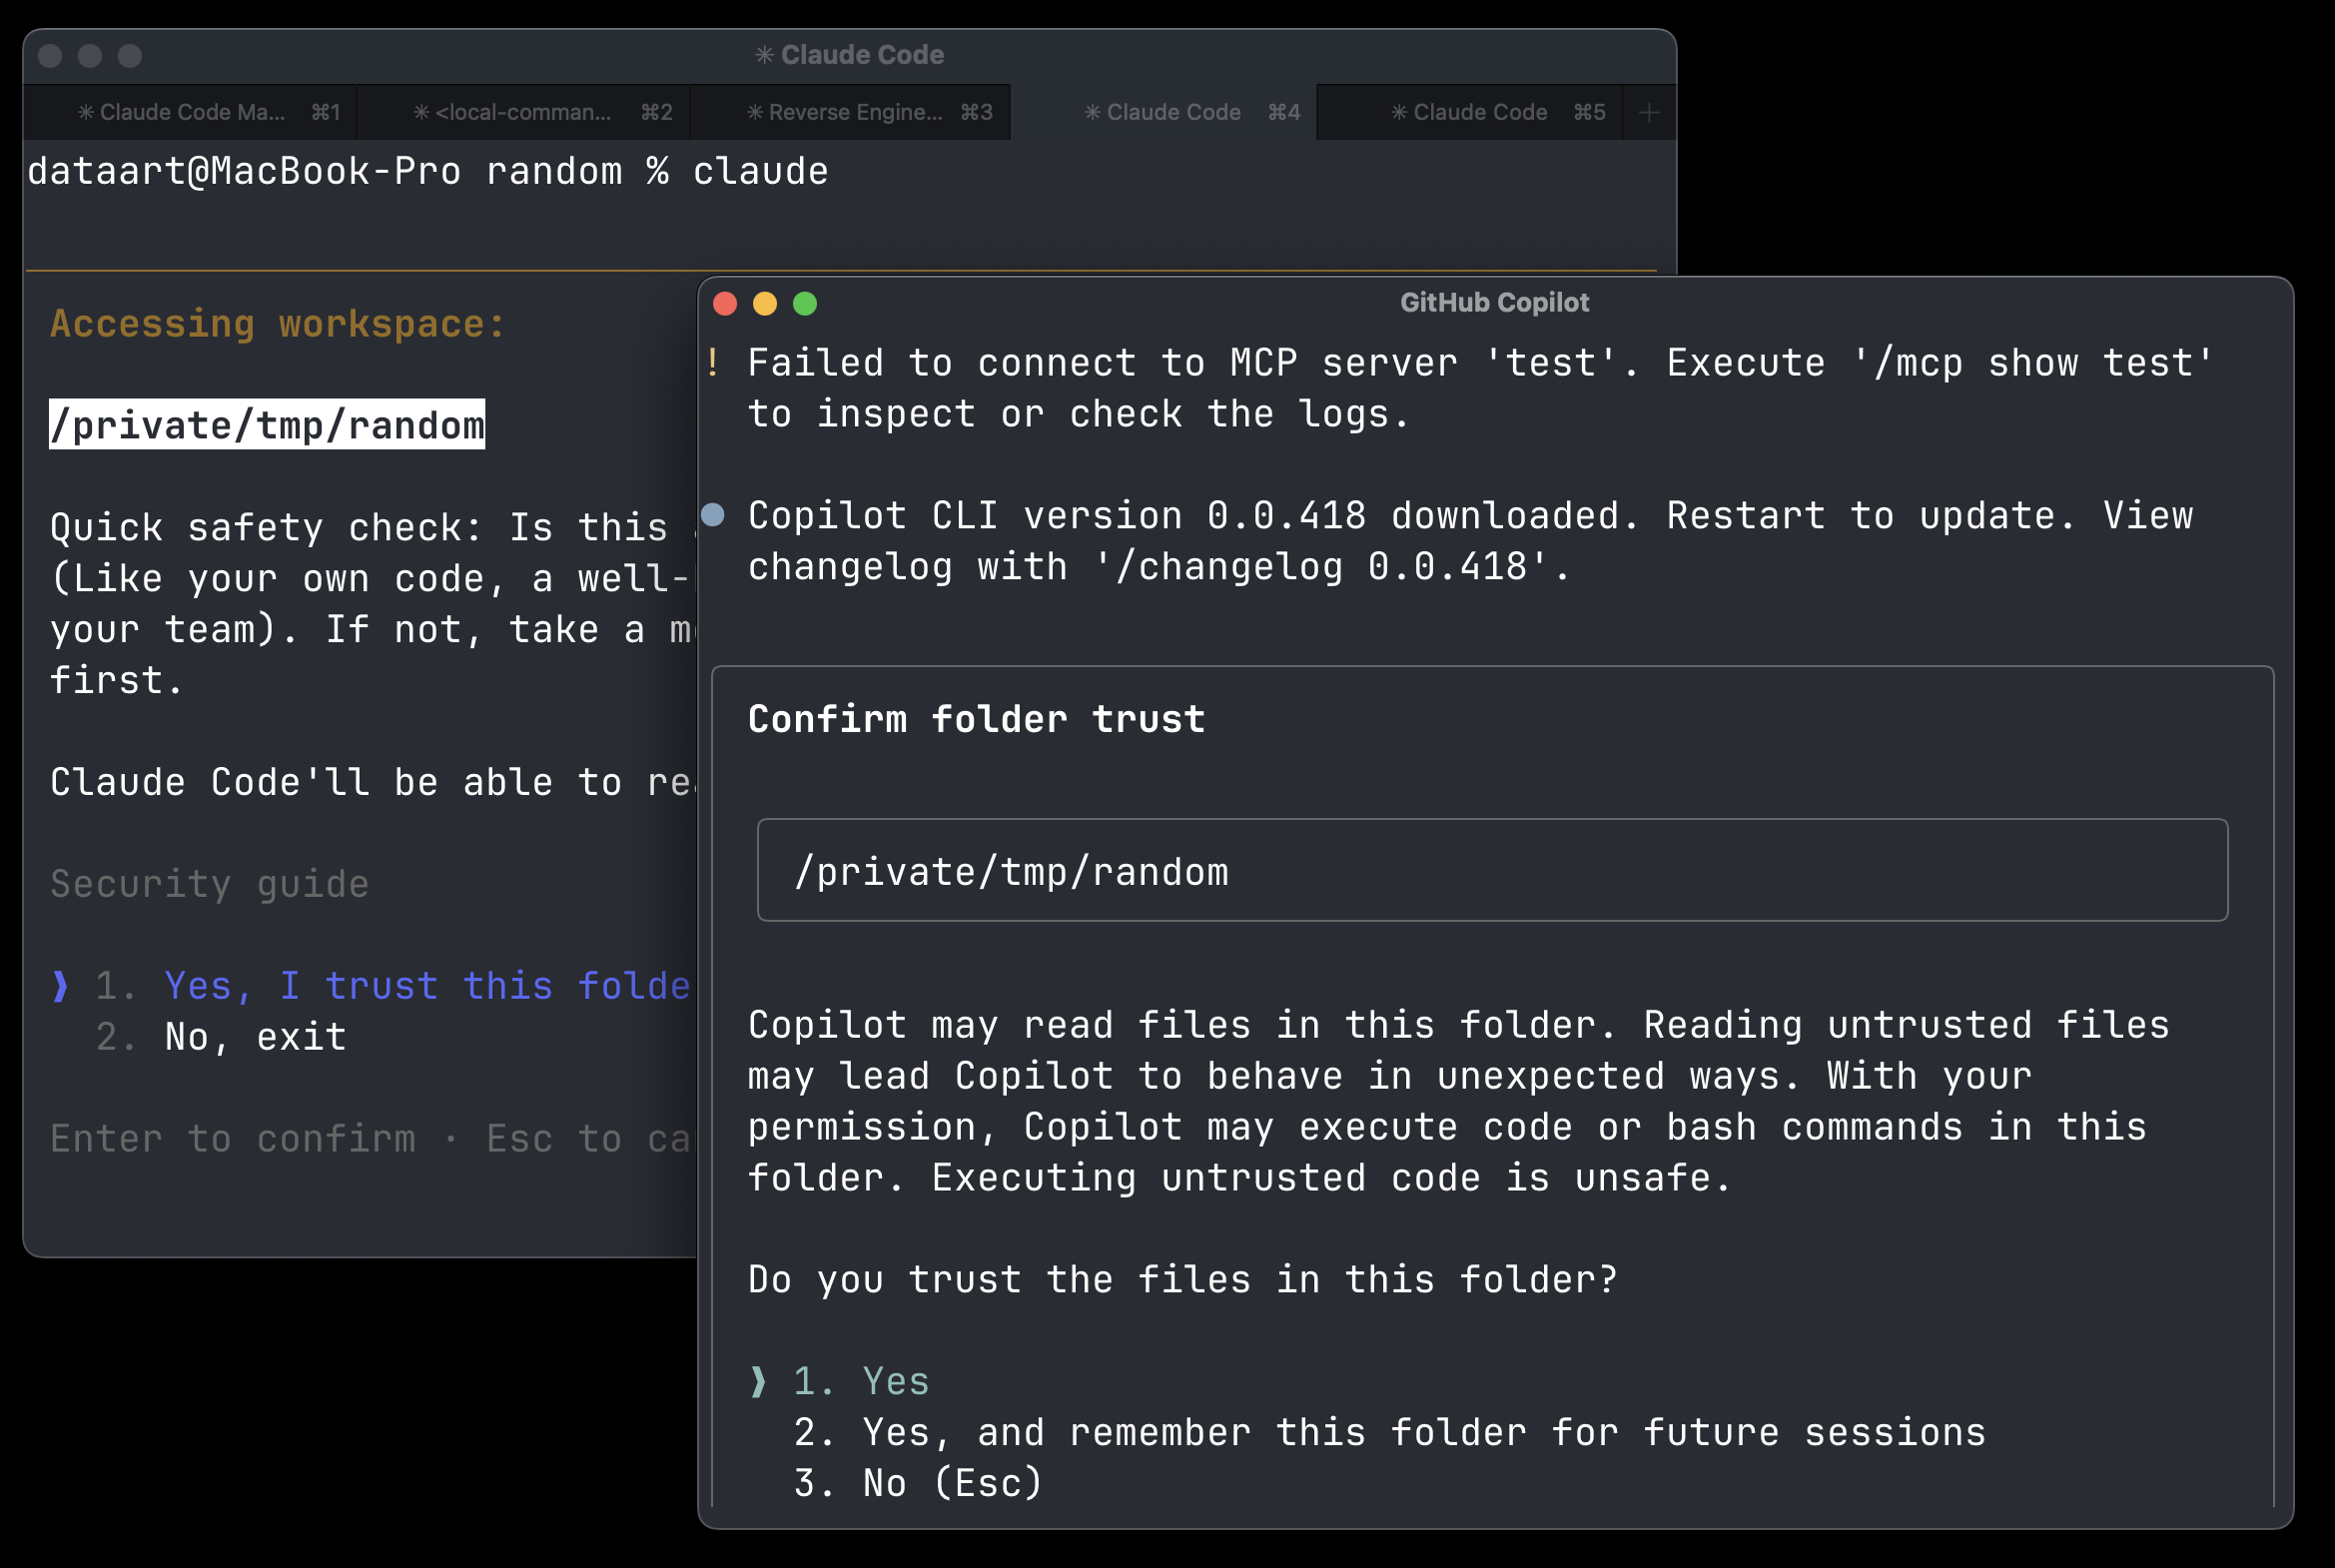2335x1568 pixels.
Task: Open the Claude Code ⌘5 tab
Action: [1467, 112]
